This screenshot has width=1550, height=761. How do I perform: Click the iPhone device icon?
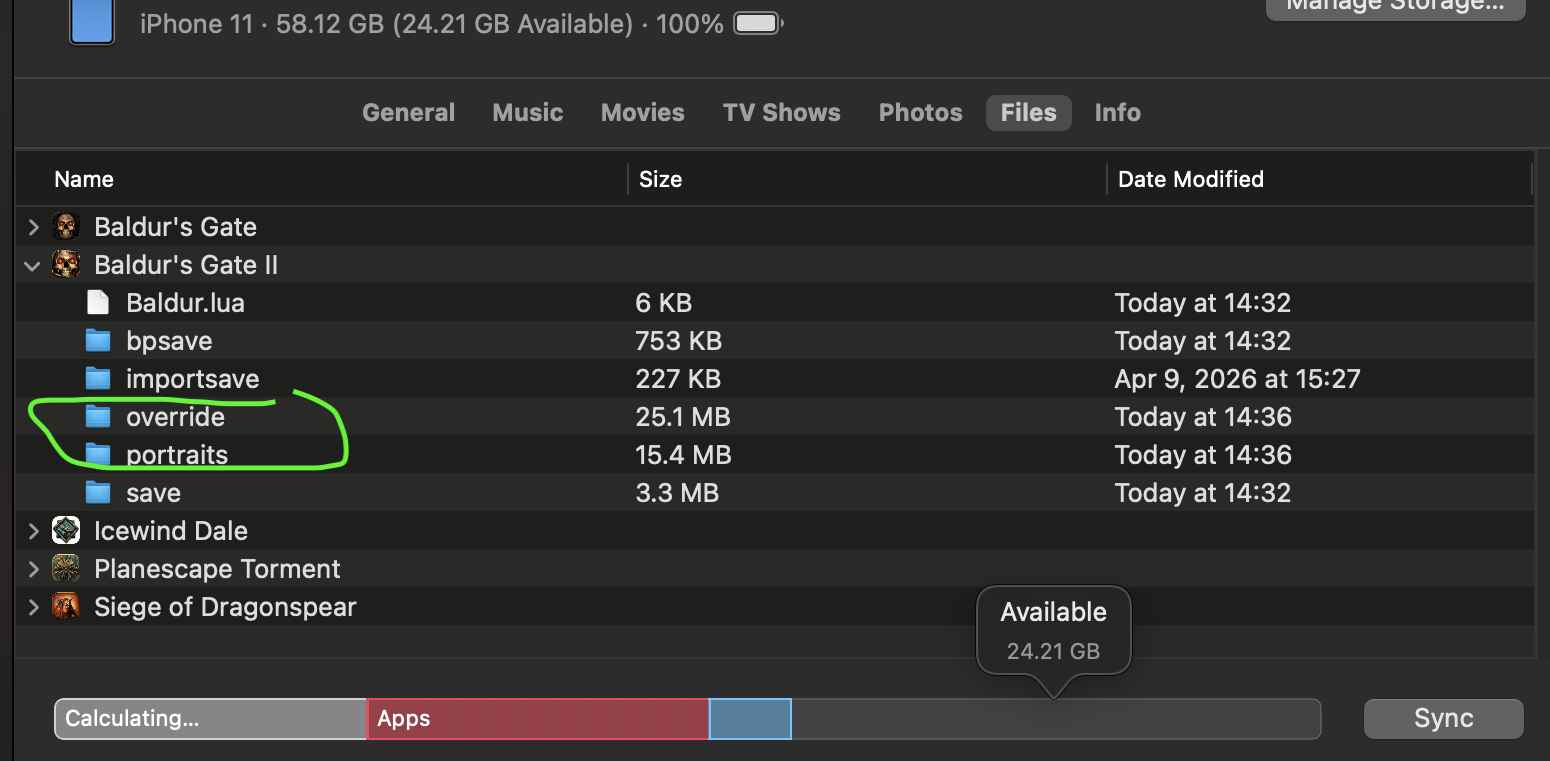(91, 22)
